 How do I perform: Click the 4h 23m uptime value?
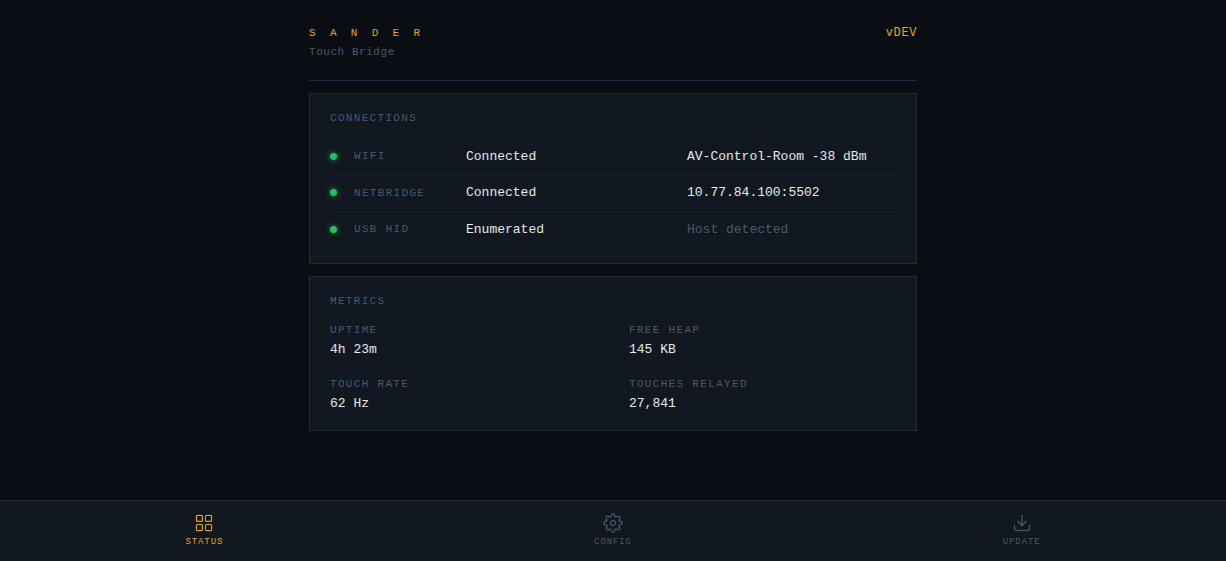353,349
